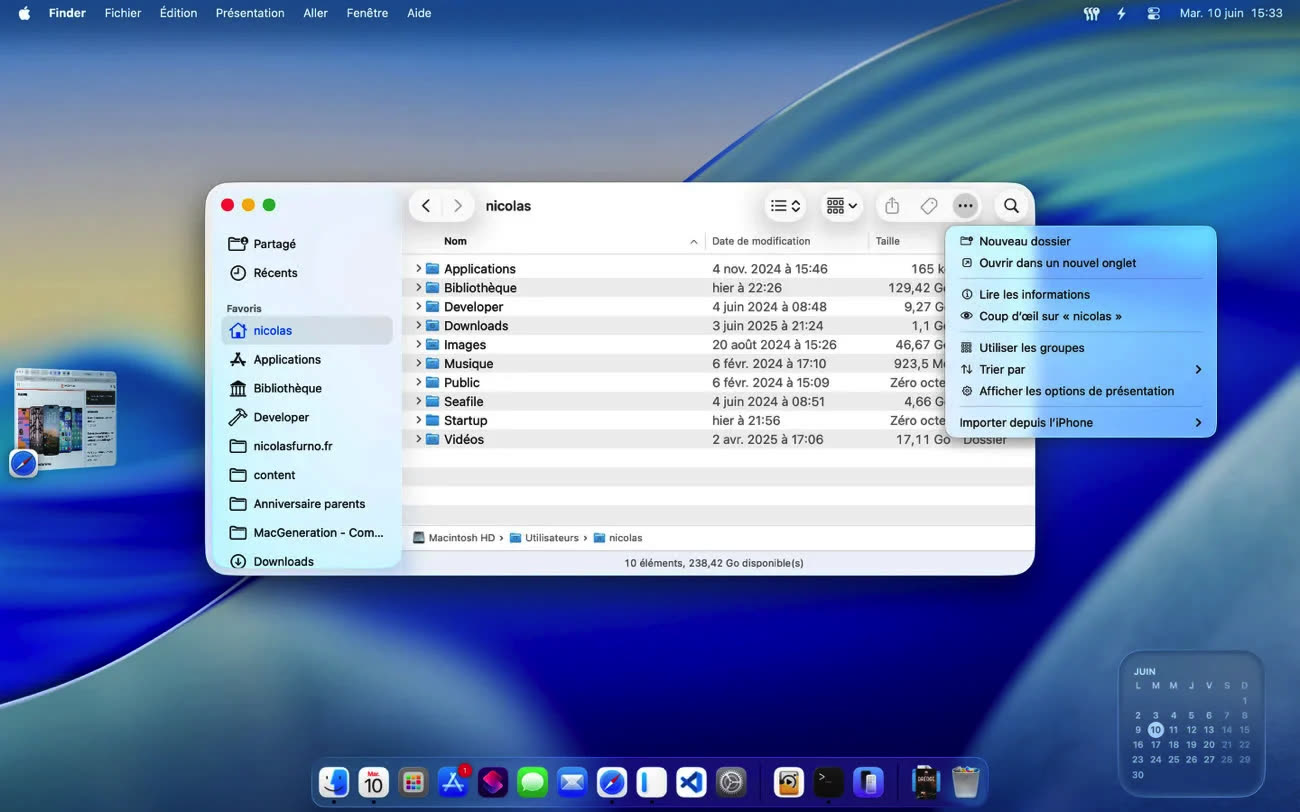1300x812 pixels.
Task: Sort by the Date de modification column
Action: tap(761, 241)
